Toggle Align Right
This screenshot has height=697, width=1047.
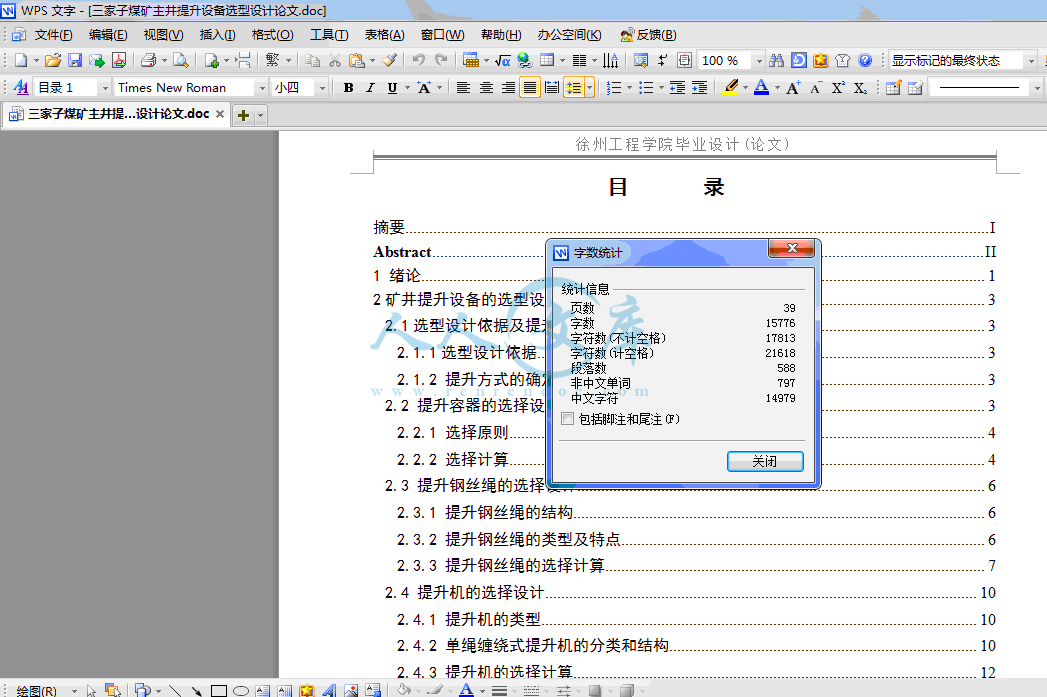(x=508, y=87)
